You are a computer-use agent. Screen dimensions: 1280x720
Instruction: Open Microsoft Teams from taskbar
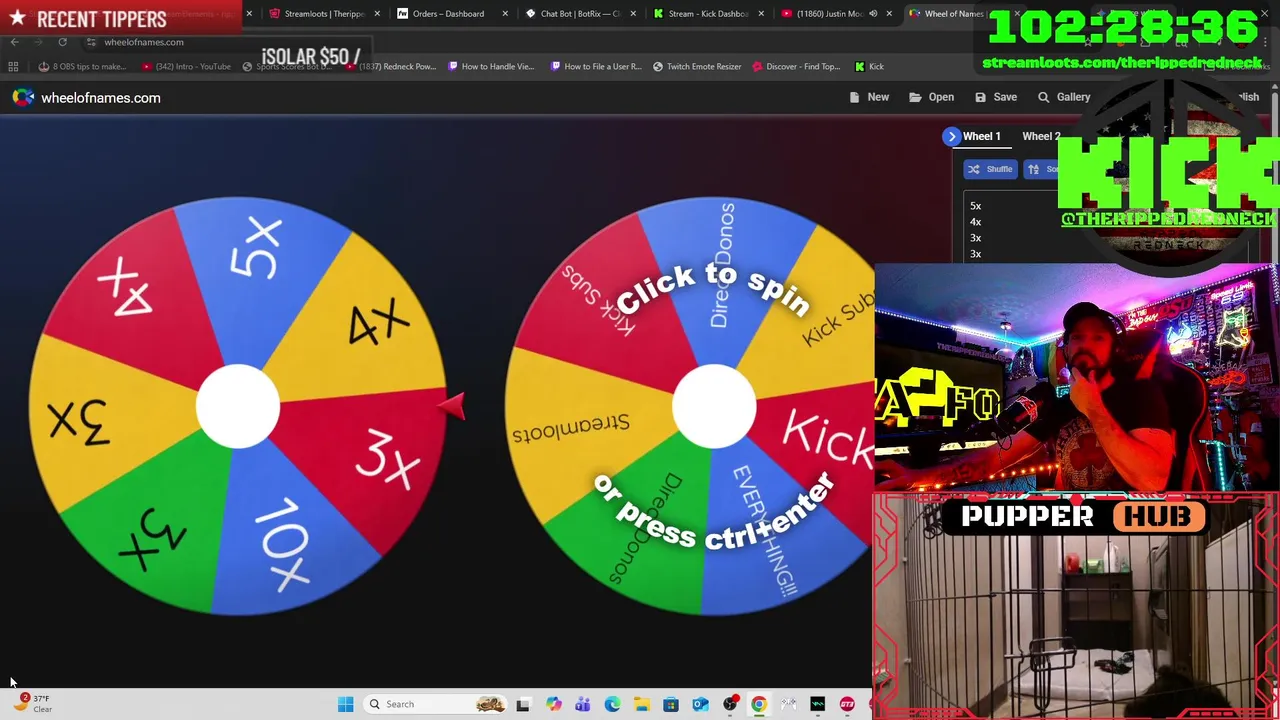(582, 704)
